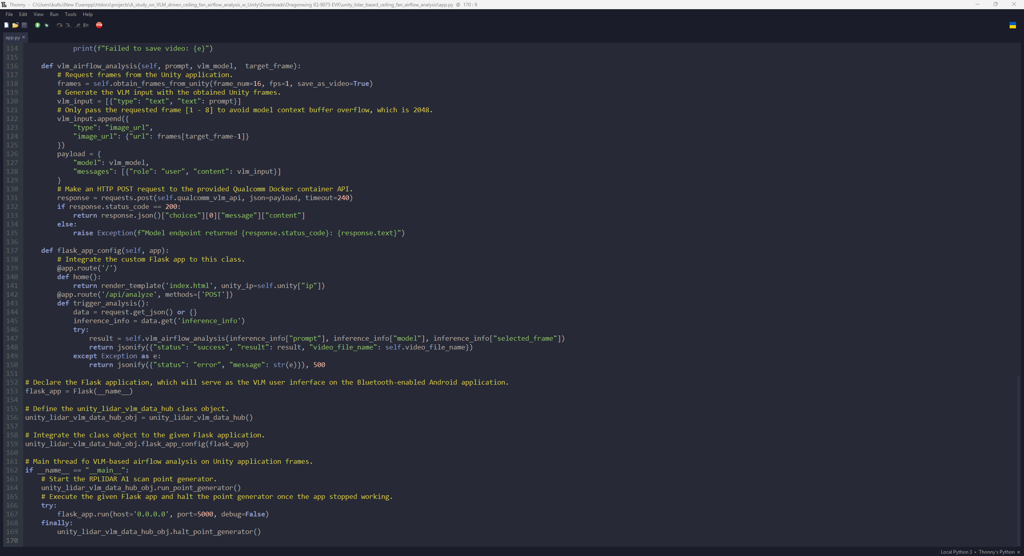Open the Help menu
The width and height of the screenshot is (1024, 556).
coord(88,14)
